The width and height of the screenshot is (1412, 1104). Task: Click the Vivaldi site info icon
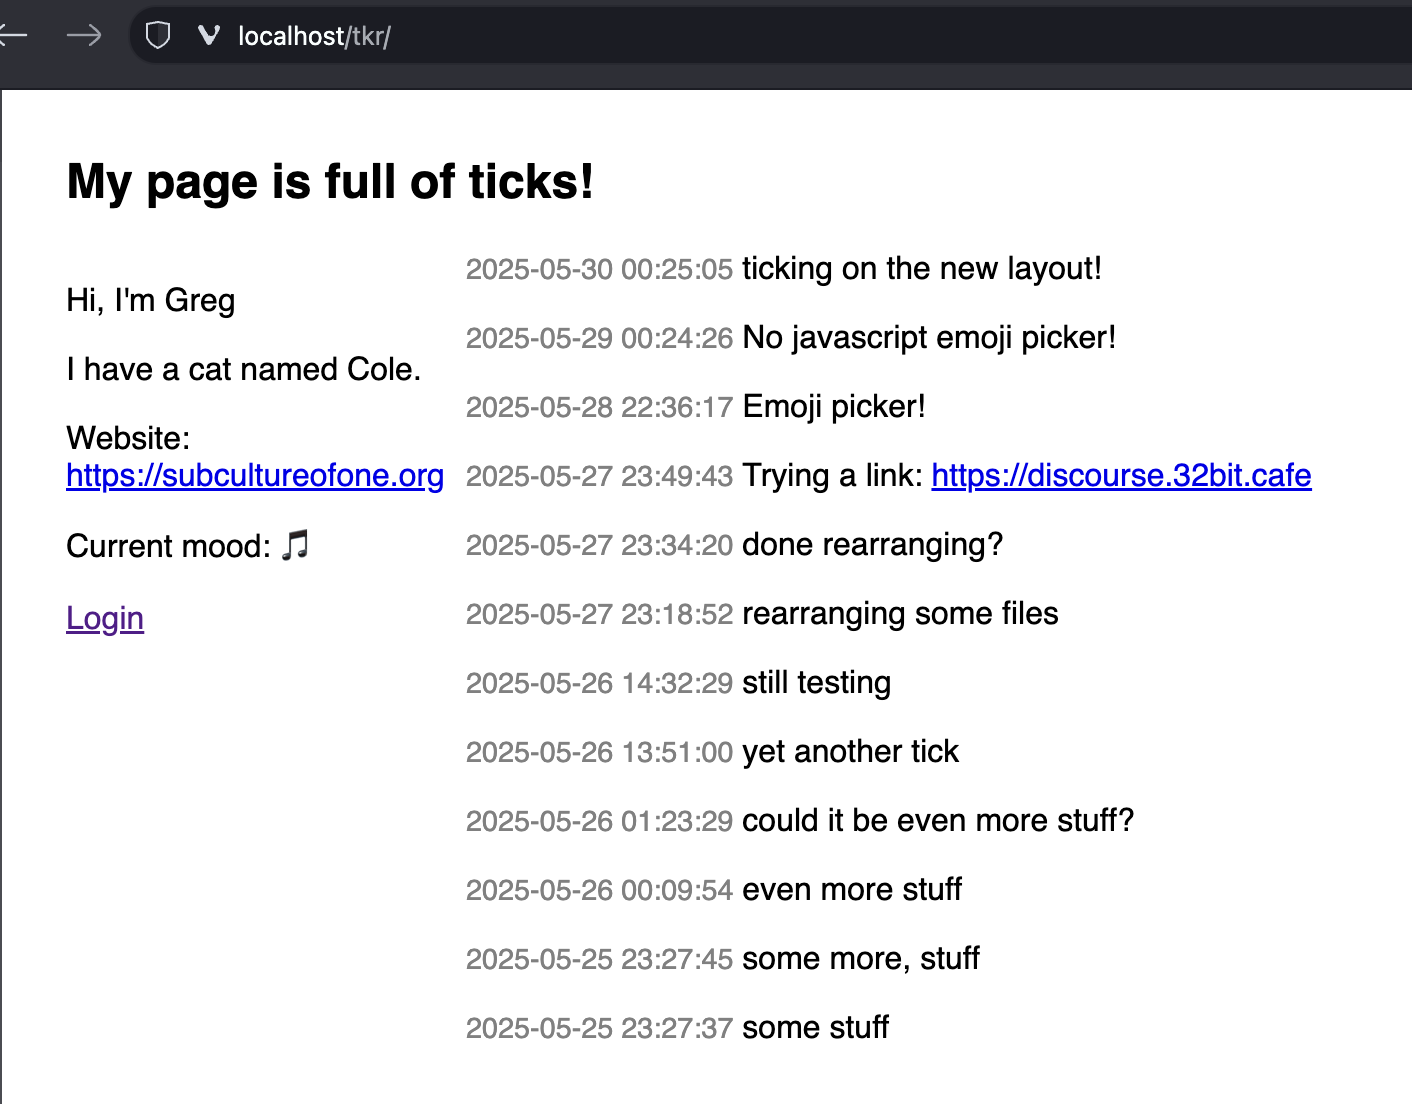click(x=208, y=36)
